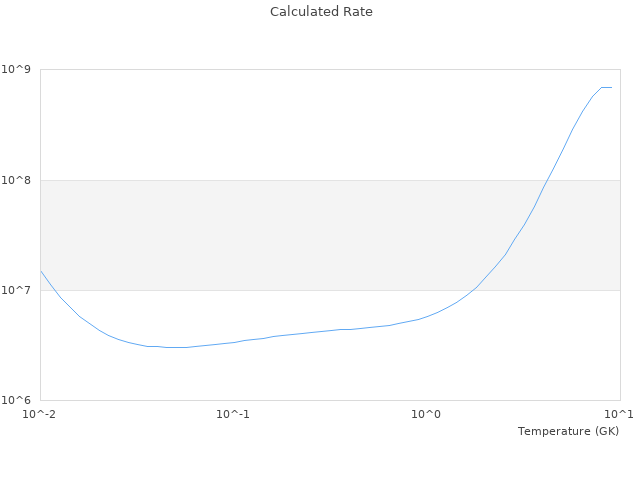Select the 10^8 y-axis tick label

click(x=19, y=180)
